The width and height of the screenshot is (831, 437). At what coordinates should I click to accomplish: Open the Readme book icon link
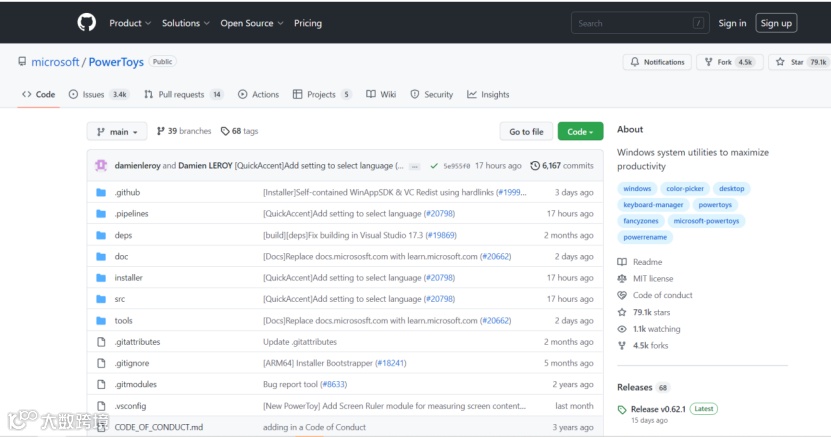622,262
